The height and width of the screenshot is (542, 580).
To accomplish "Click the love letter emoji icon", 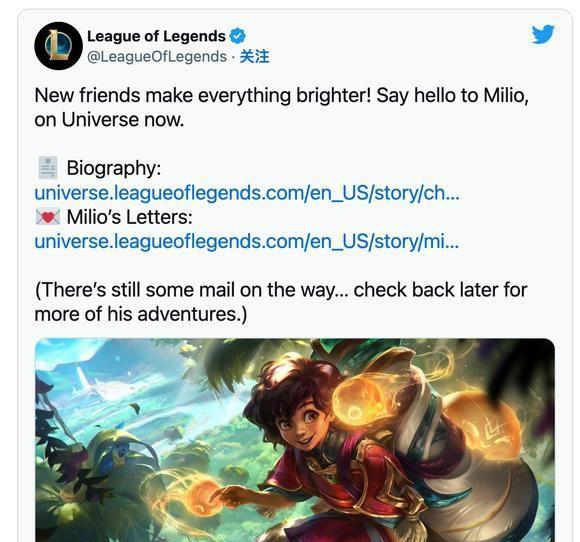I will click(x=48, y=217).
